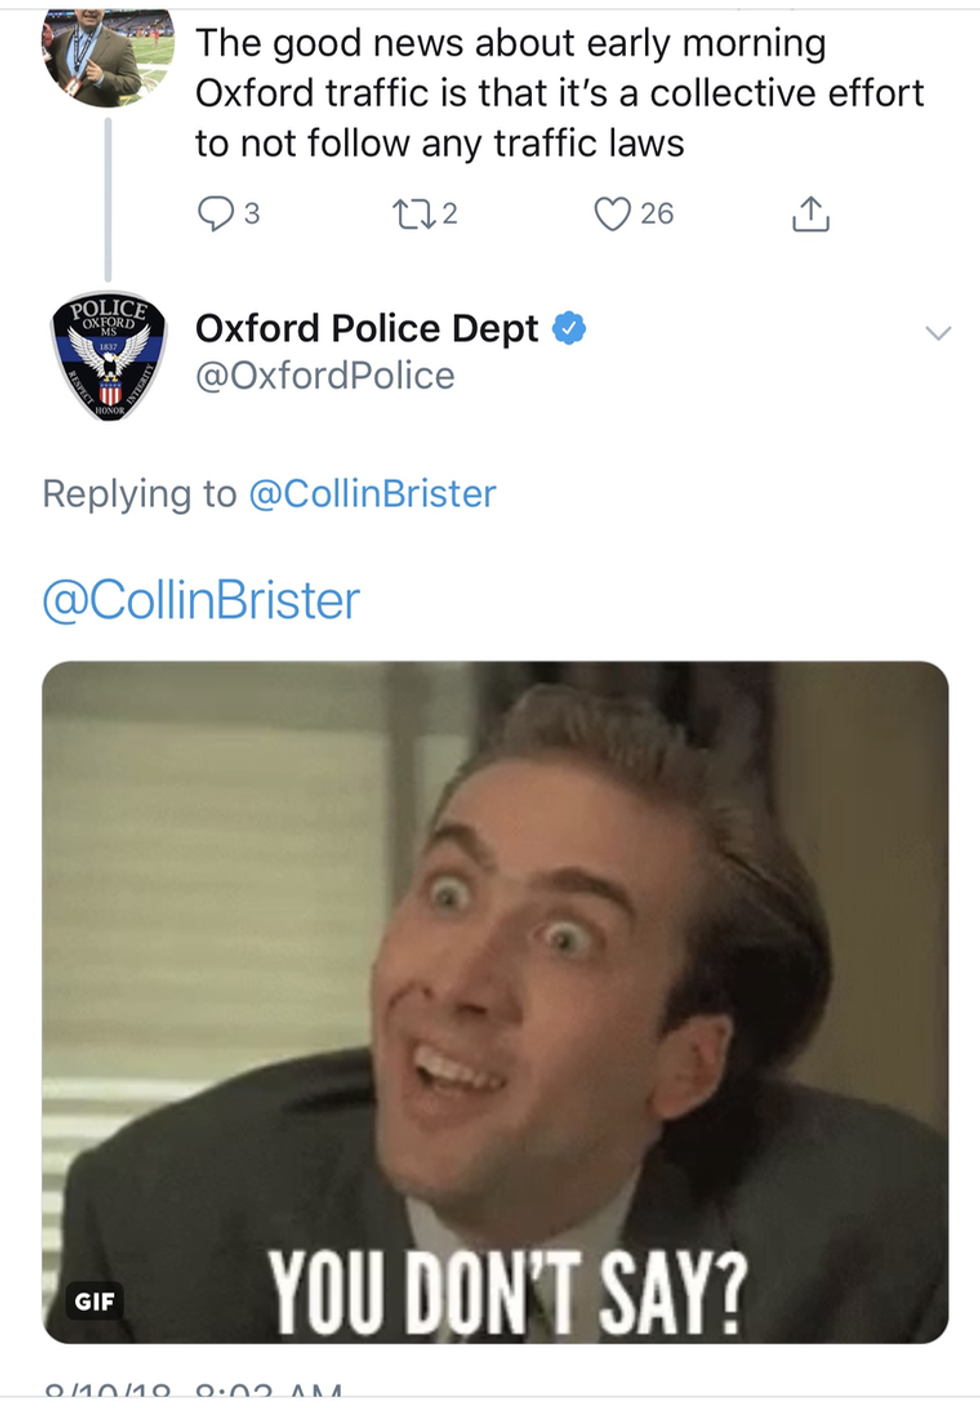Image resolution: width=980 pixels, height=1408 pixels.
Task: Open the Oxford traffic tweet text
Action: click(x=558, y=93)
